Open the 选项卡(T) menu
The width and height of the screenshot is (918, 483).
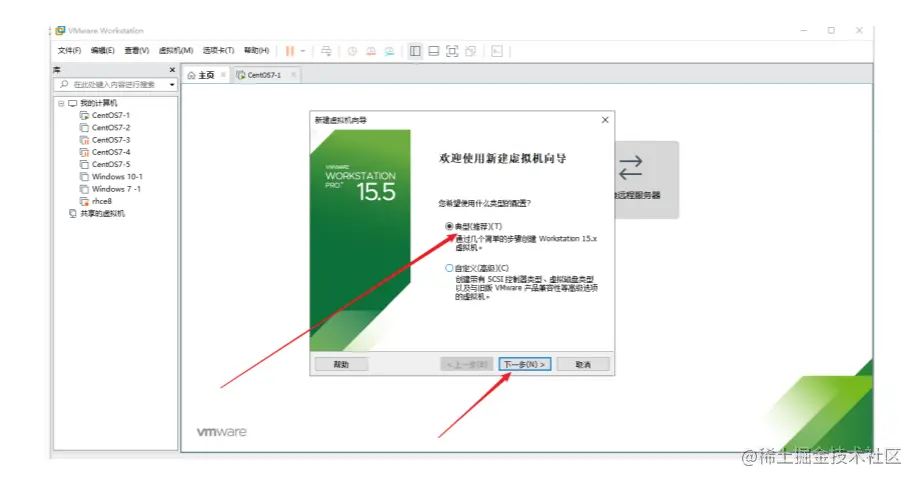click(218, 50)
